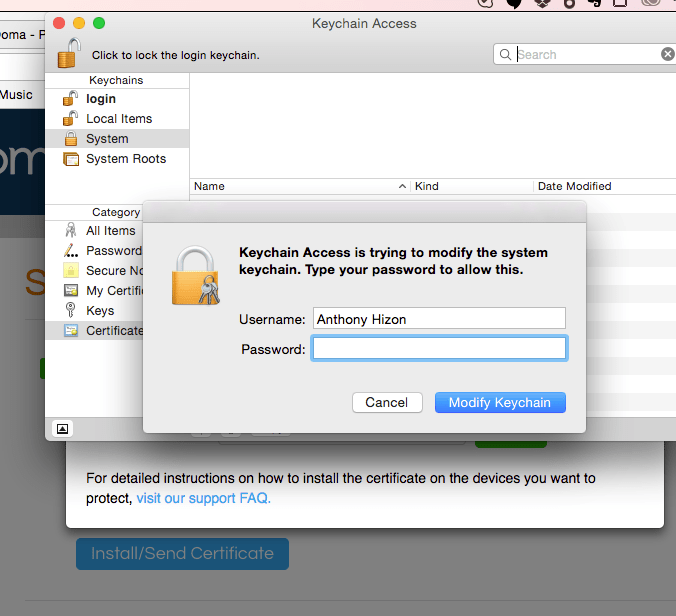Image resolution: width=676 pixels, height=616 pixels.
Task: Click the Music tab in the browser behind
Action: coord(16,95)
